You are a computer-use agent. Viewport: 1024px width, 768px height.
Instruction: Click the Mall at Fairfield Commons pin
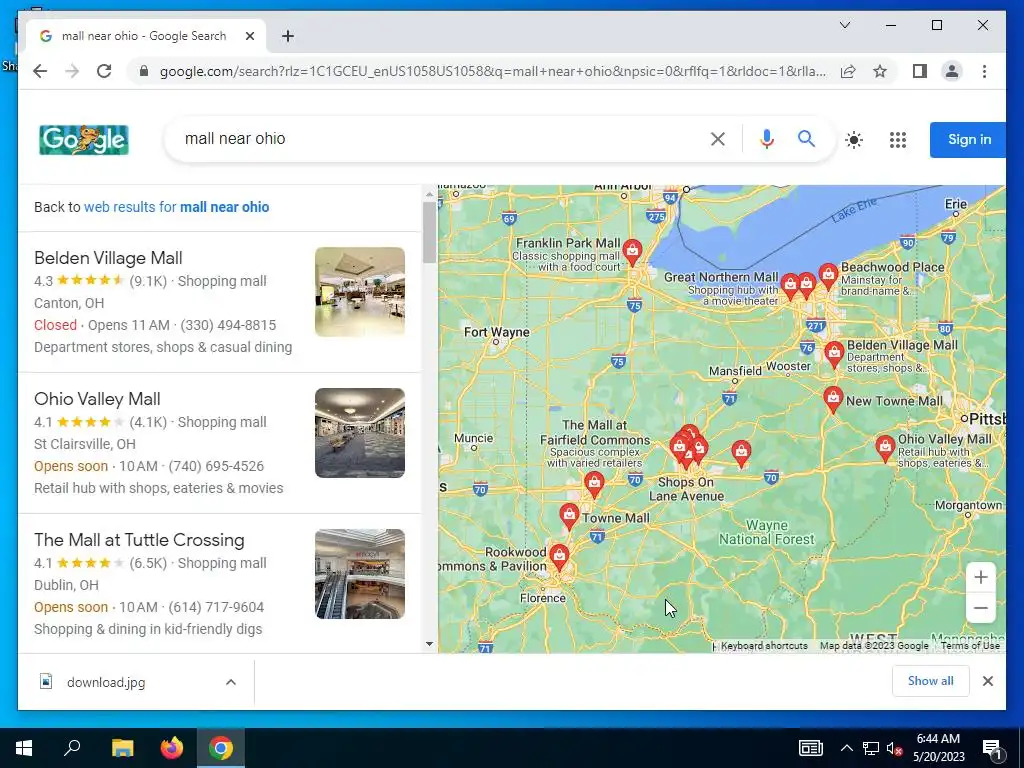(x=594, y=484)
